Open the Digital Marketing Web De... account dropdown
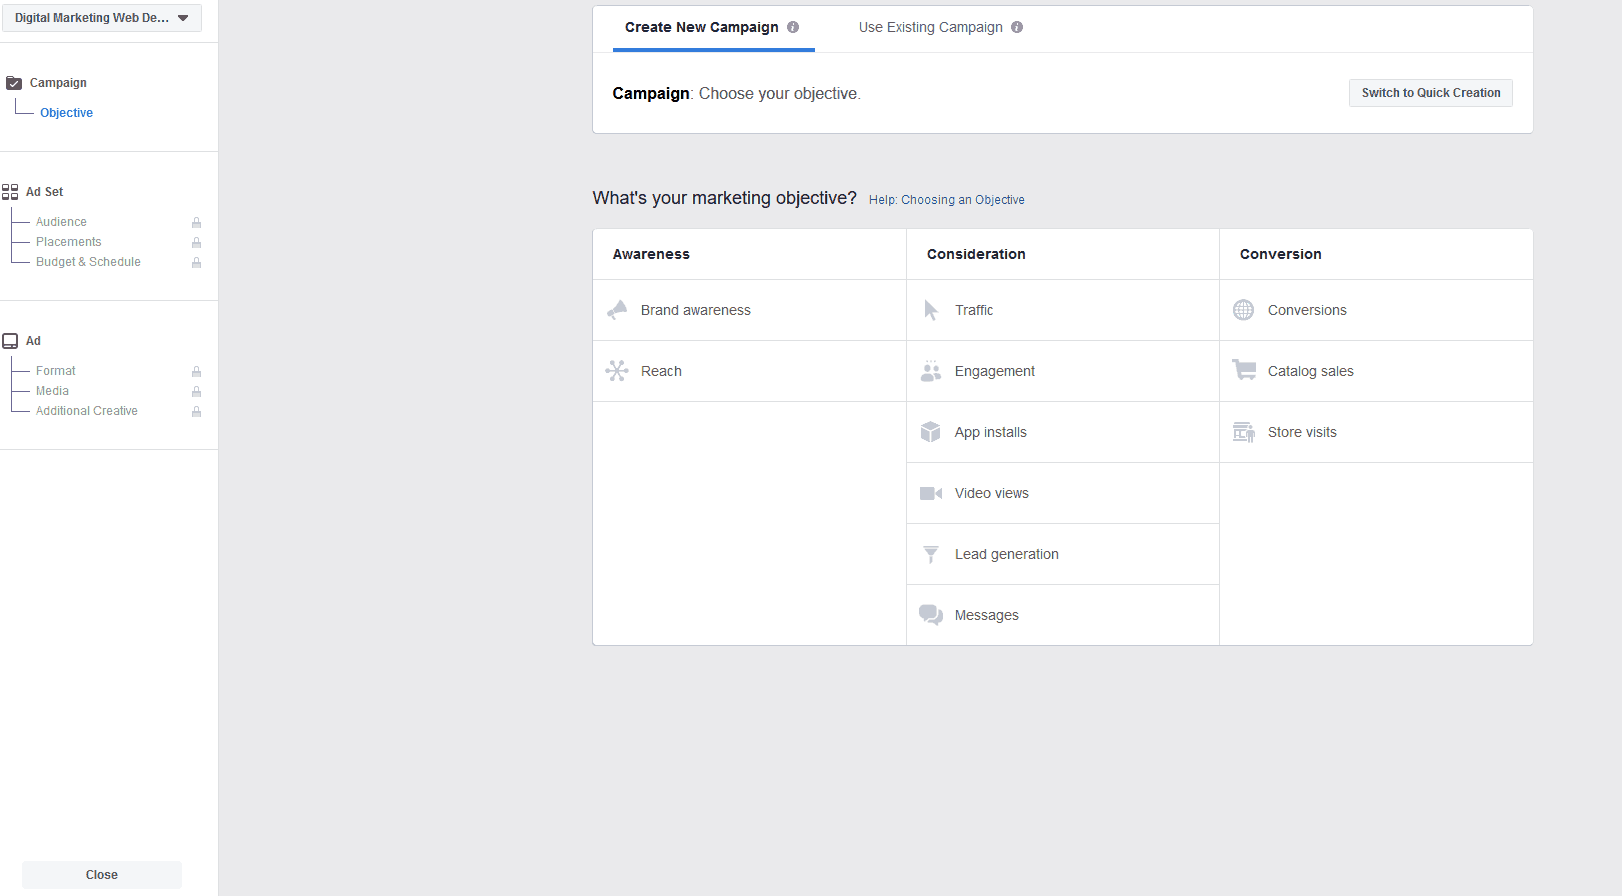 tap(102, 18)
